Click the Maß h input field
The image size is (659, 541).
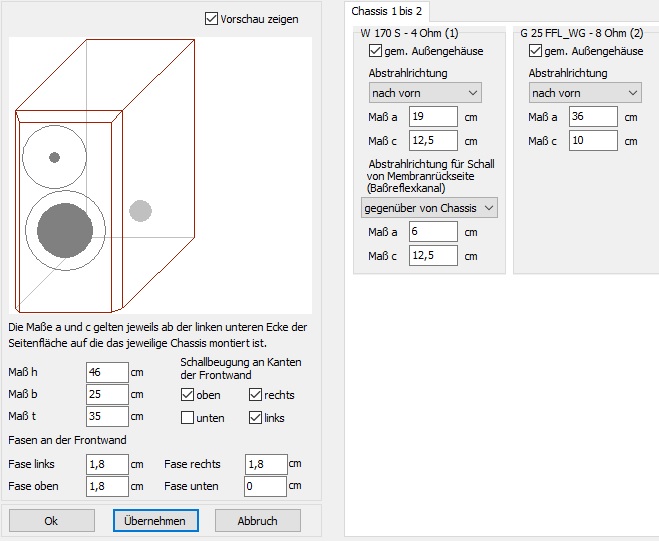pos(107,373)
